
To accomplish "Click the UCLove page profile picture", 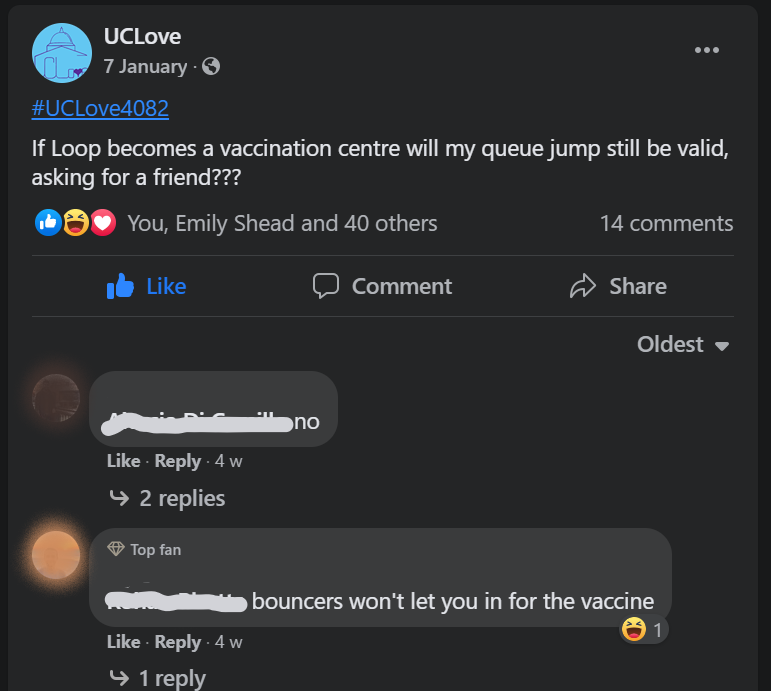I will [x=62, y=53].
